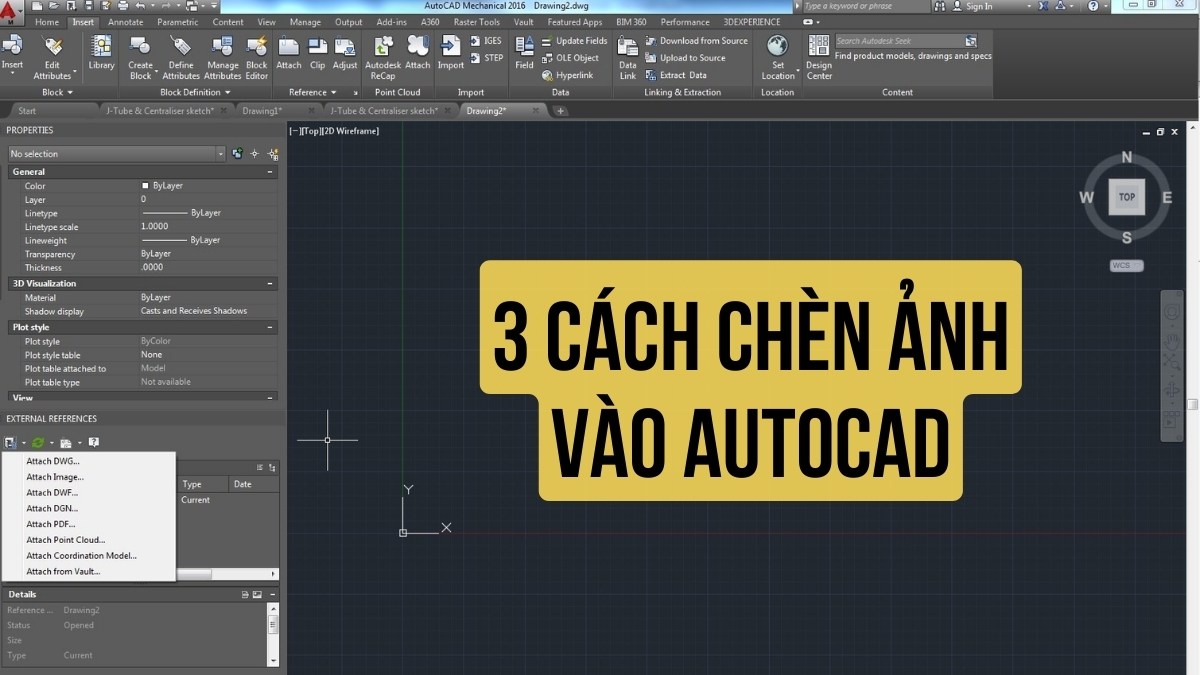Click the Import tool on the Insert ribbon
This screenshot has width=1200, height=675.
pos(450,54)
